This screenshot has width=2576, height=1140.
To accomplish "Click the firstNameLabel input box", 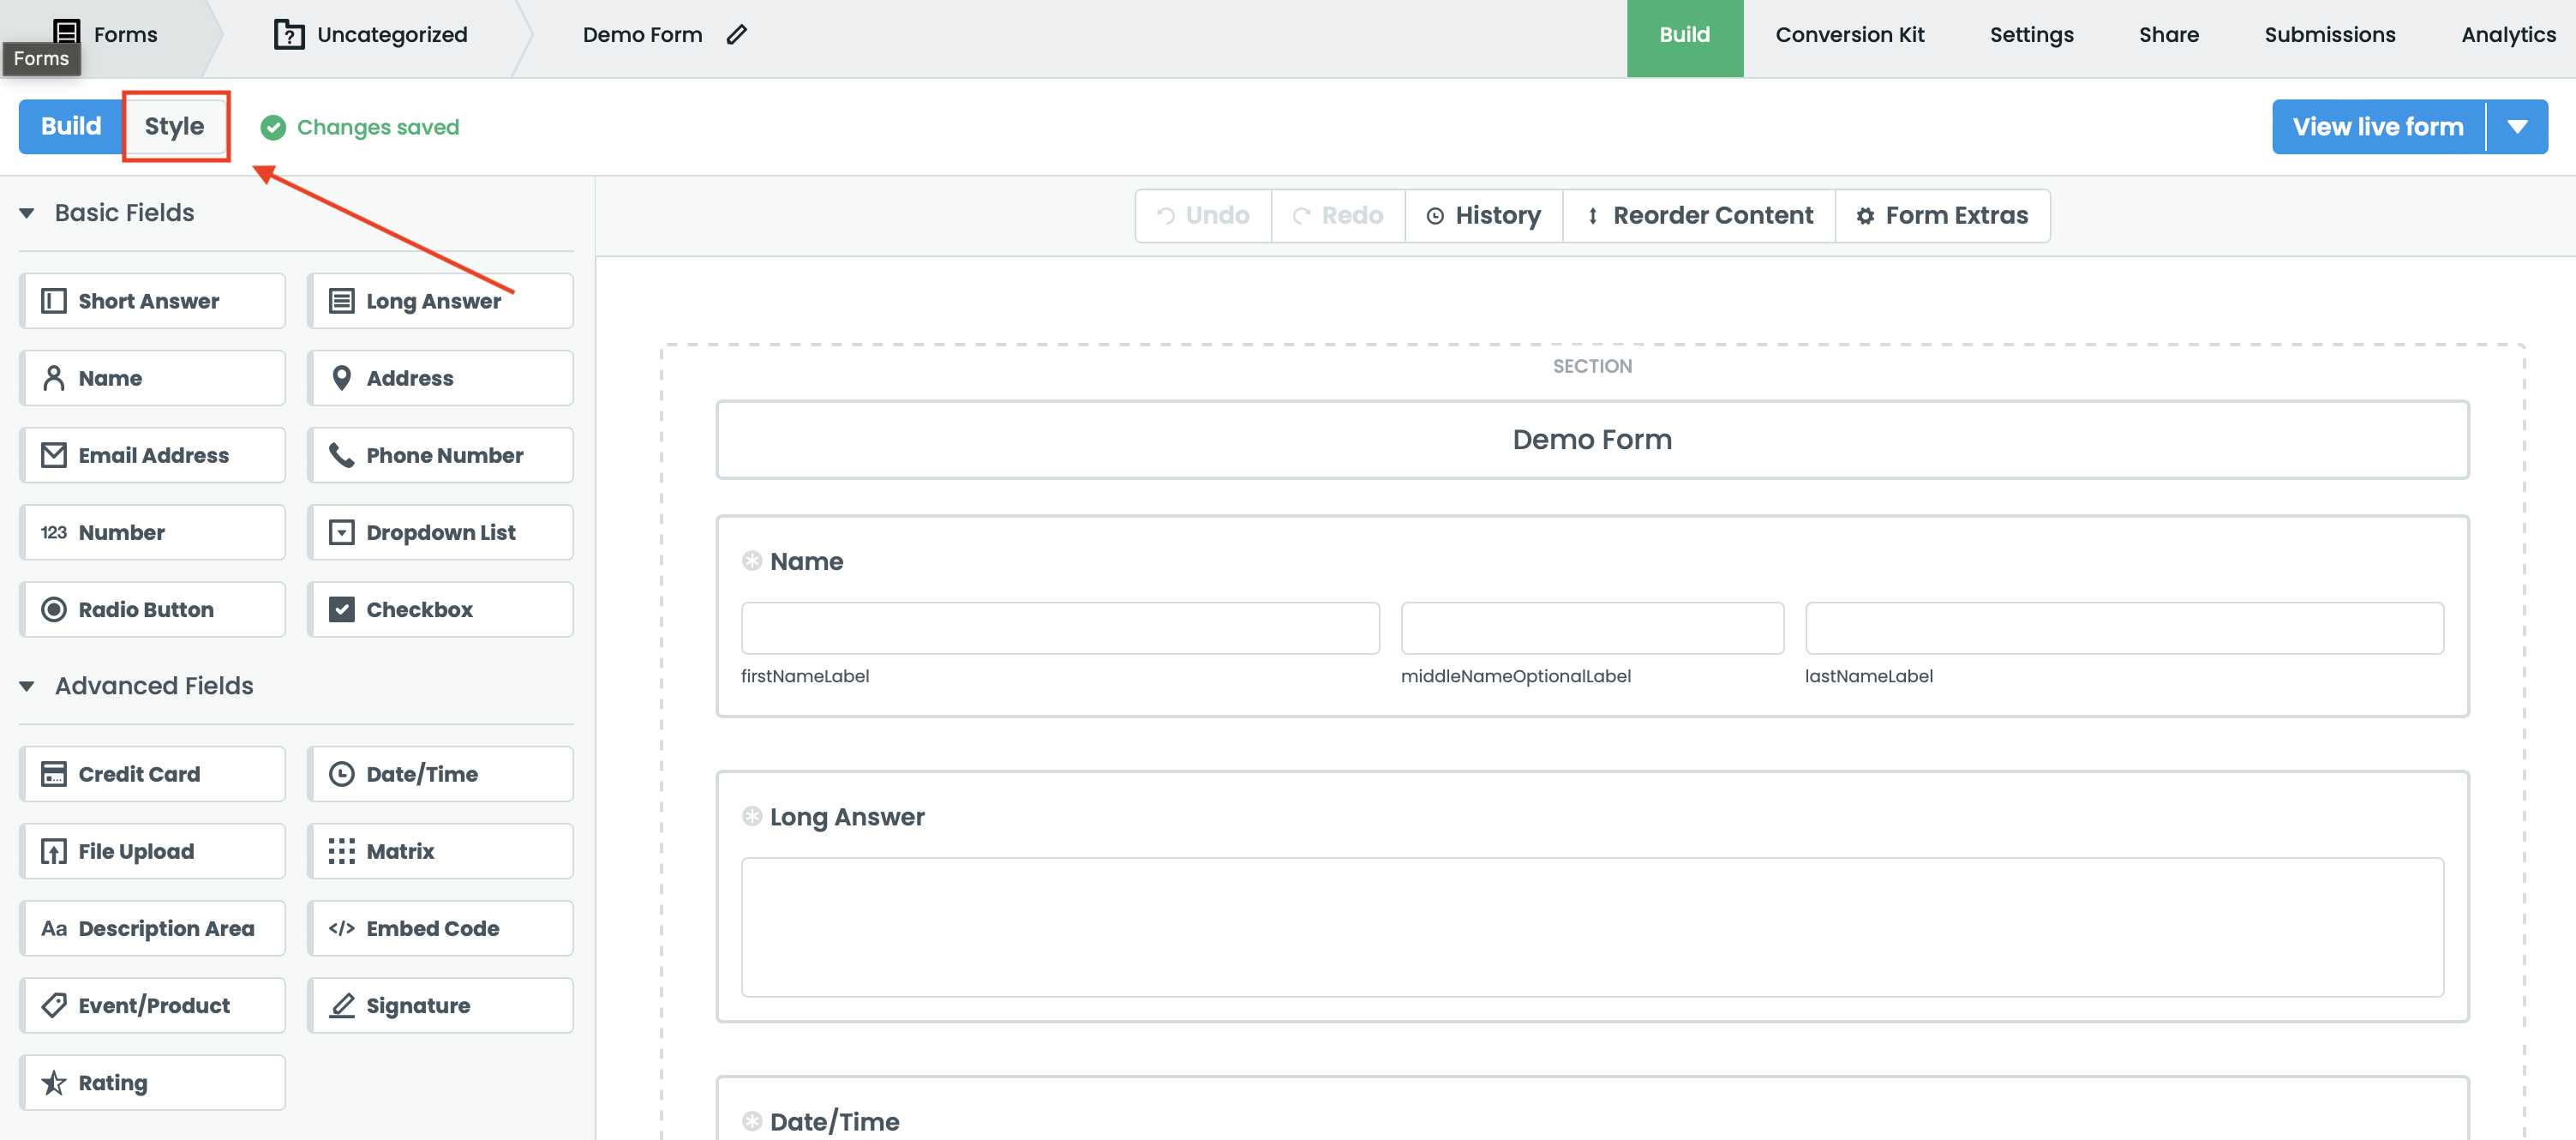I will pos(1060,628).
